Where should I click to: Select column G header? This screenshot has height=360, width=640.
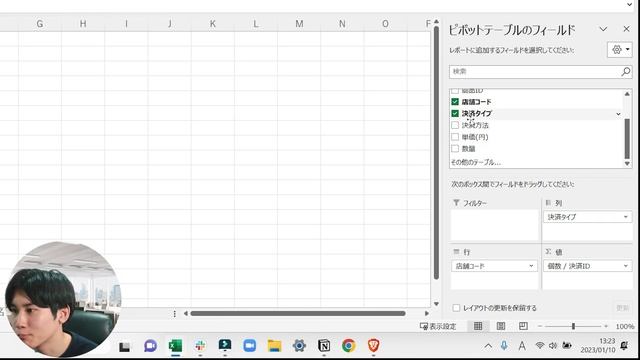[x=40, y=24]
